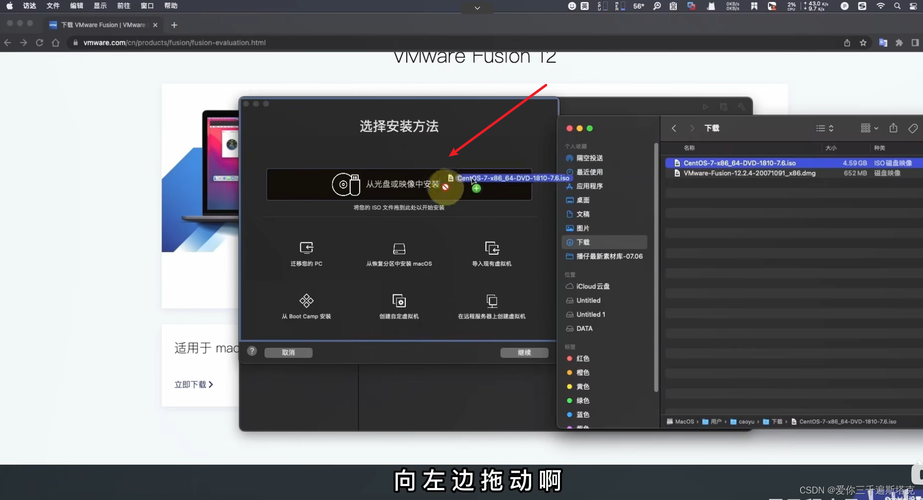Click browser forward arrow
The height and width of the screenshot is (500, 923).
tap(23, 42)
